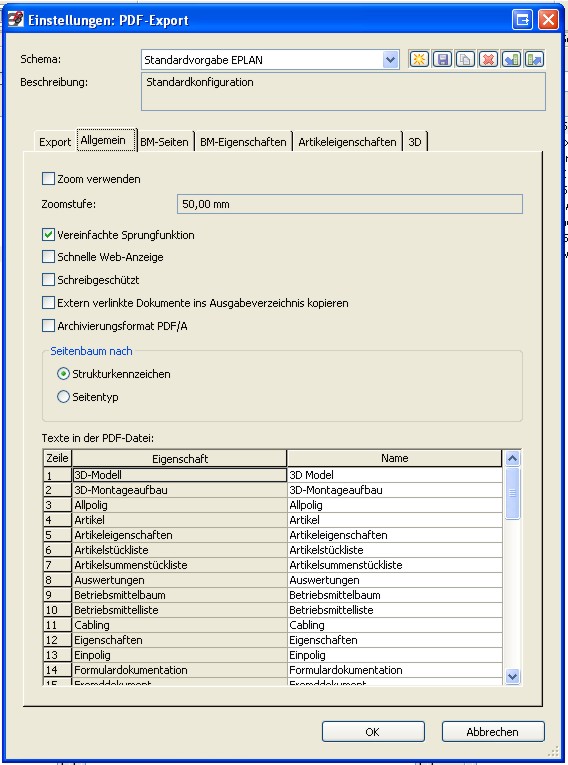Check Archivierungsformat PDF/A
The image size is (568, 765).
48,325
